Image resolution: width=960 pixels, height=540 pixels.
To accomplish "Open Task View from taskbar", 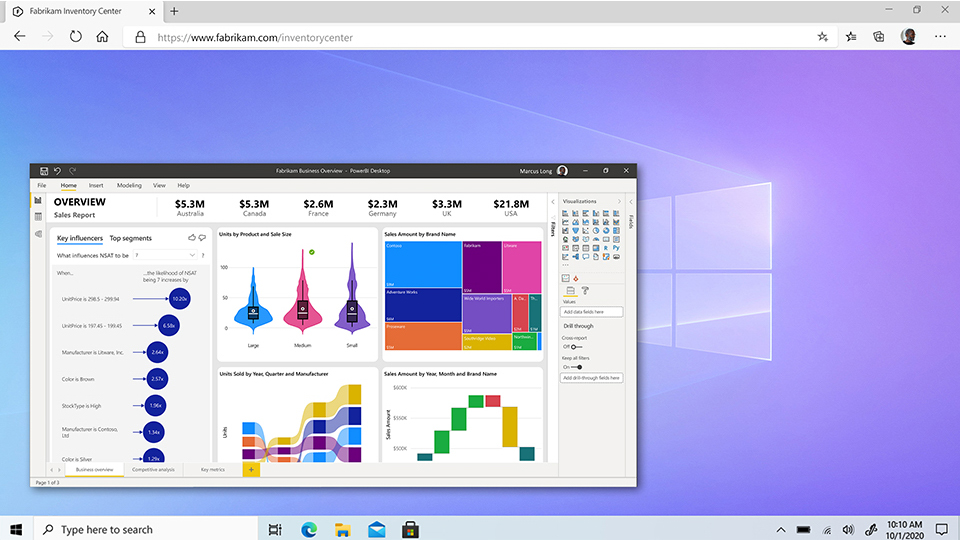I will pos(275,530).
